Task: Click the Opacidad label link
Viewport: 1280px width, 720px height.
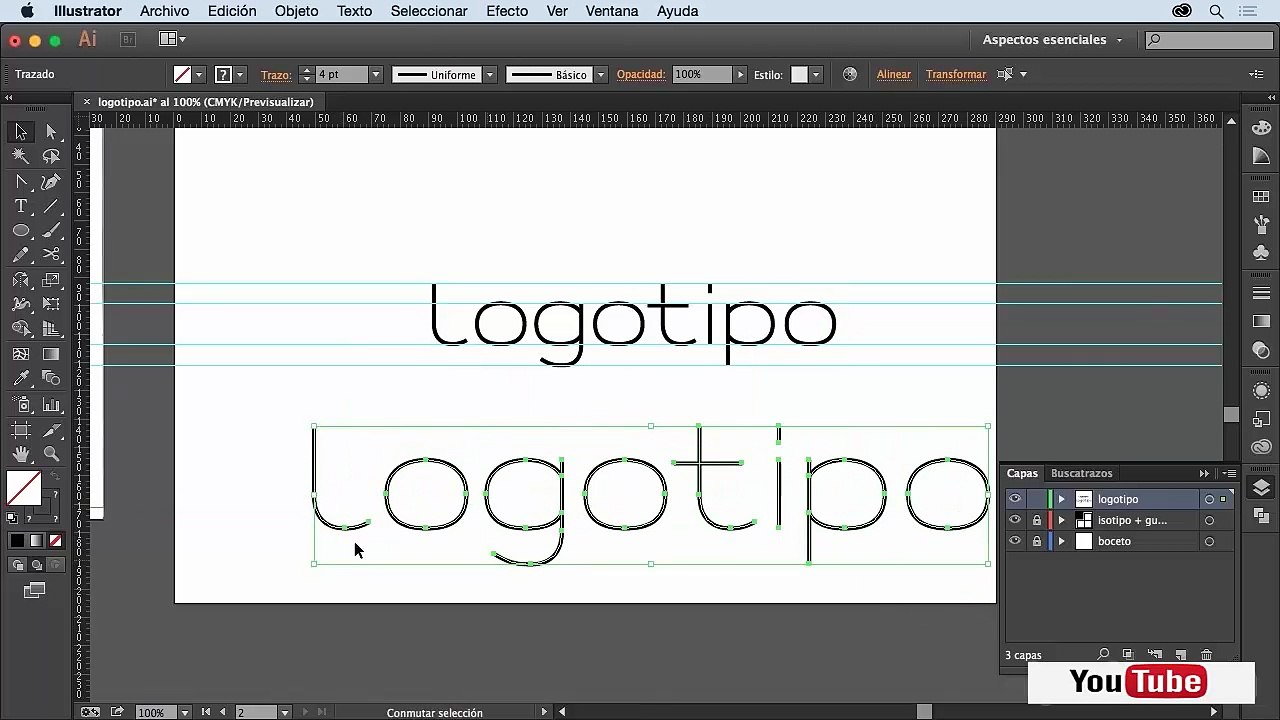Action: click(641, 74)
